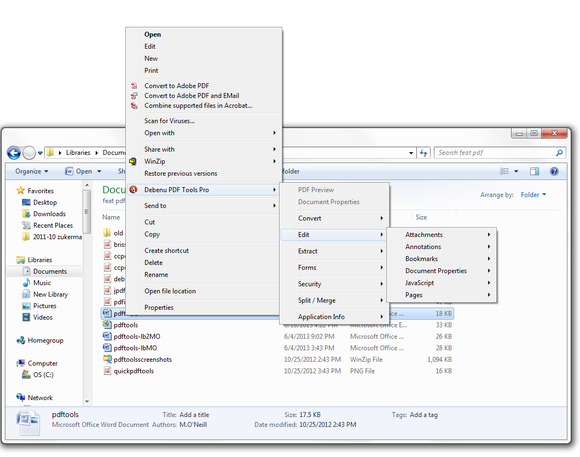This screenshot has height=457, width=580.
Task: Click the pdftools-lb2MO Word file icon
Action: point(107,336)
